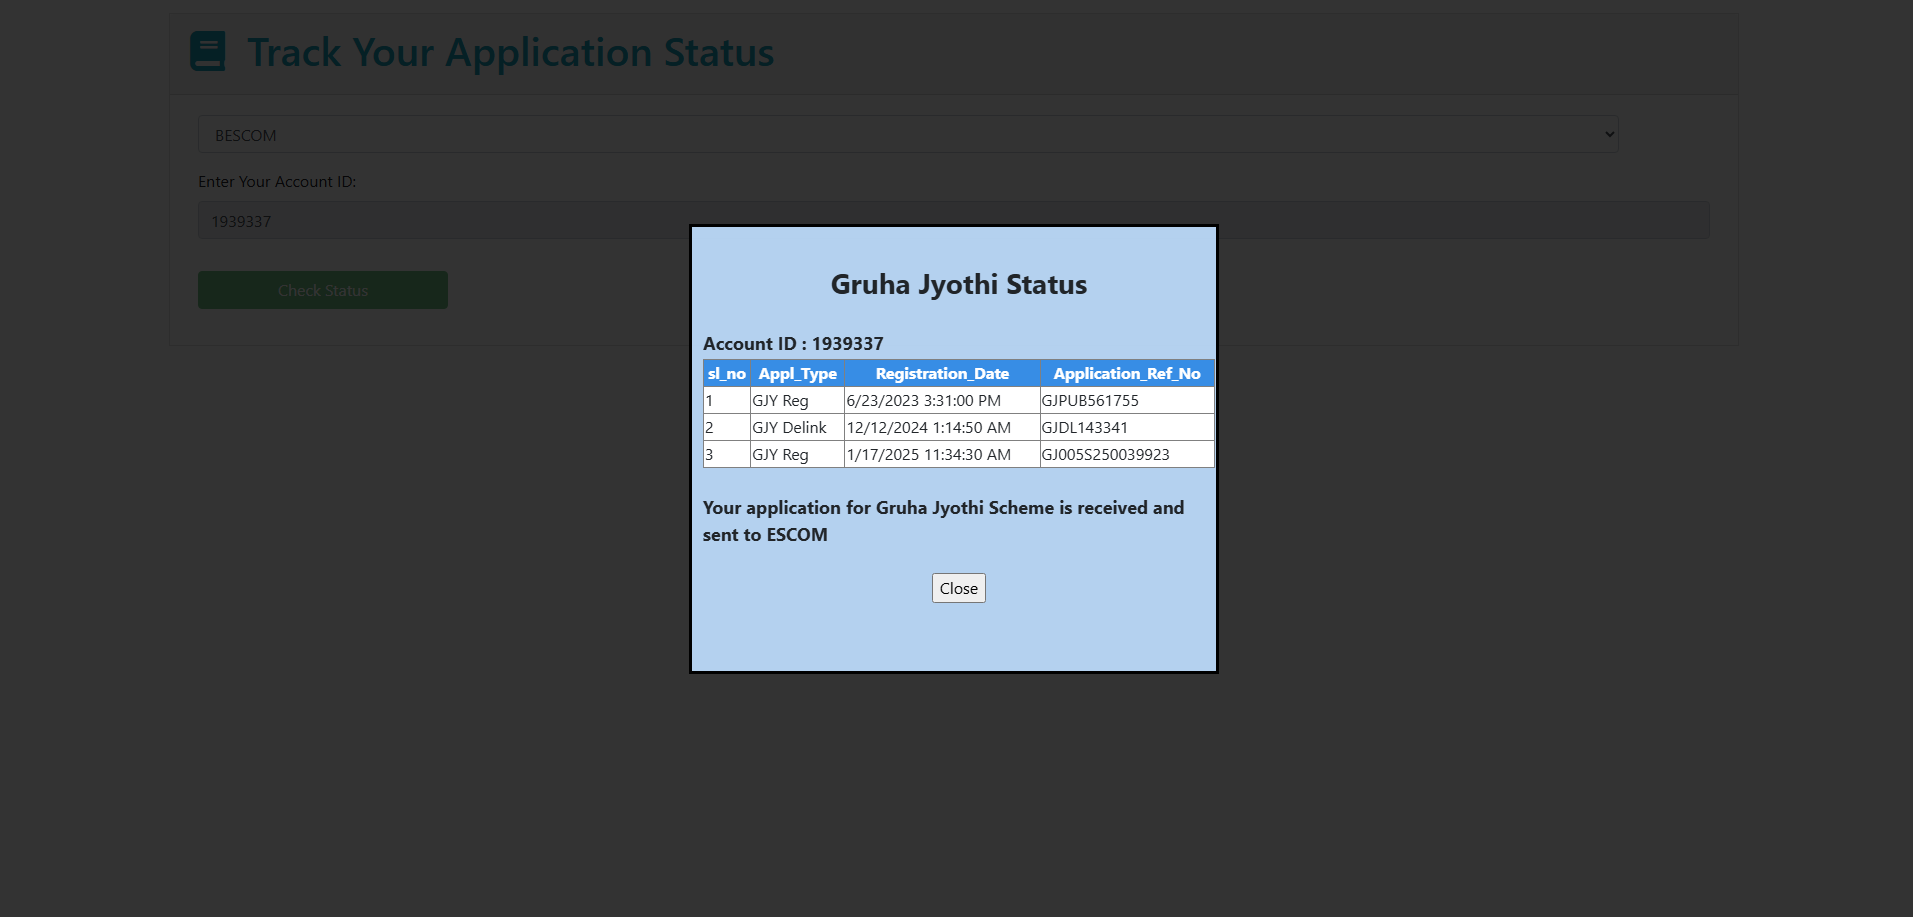
Task: Click the application received status message
Action: tap(943, 521)
